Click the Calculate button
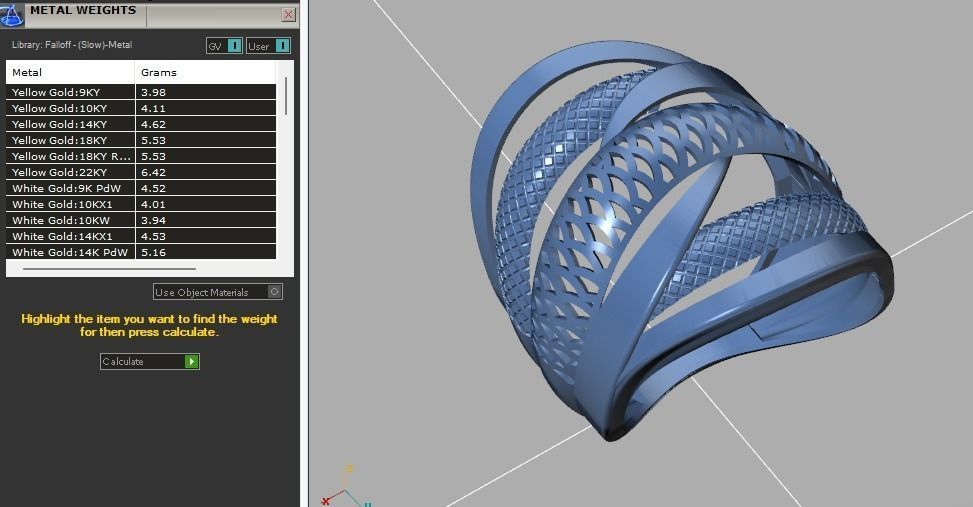The width and height of the screenshot is (973, 507). [150, 361]
